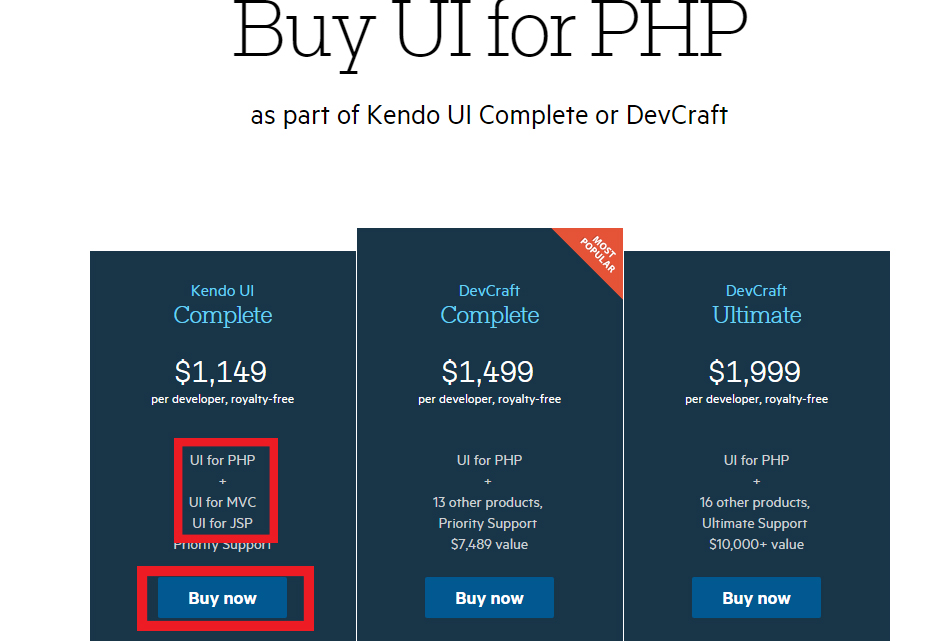Select the Kendo UI Complete card title
The image size is (934, 641).
[x=222, y=305]
